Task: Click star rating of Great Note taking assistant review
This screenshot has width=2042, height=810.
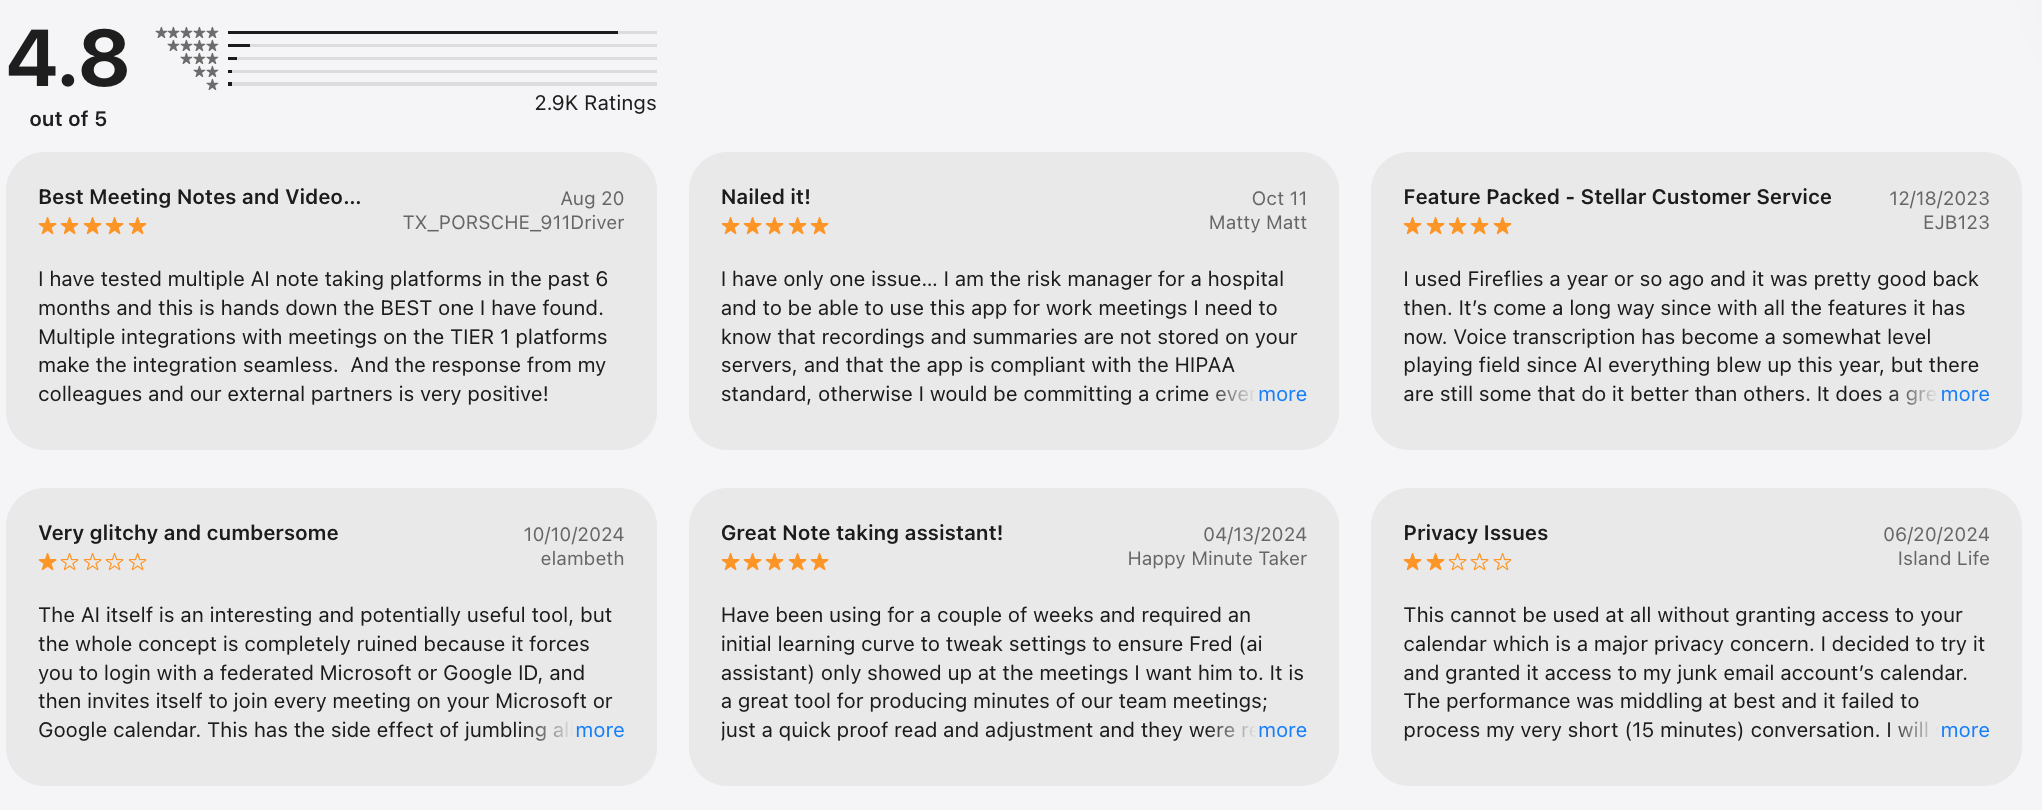Action: tap(774, 562)
